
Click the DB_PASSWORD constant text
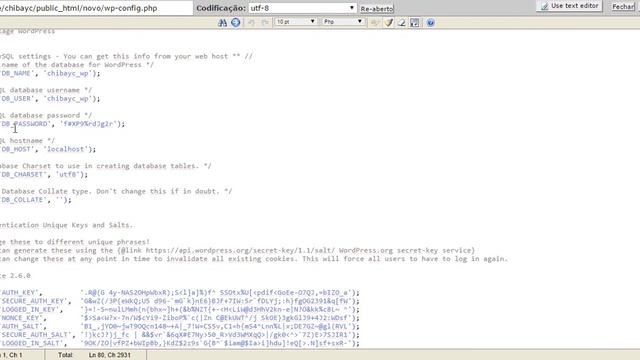[24, 124]
